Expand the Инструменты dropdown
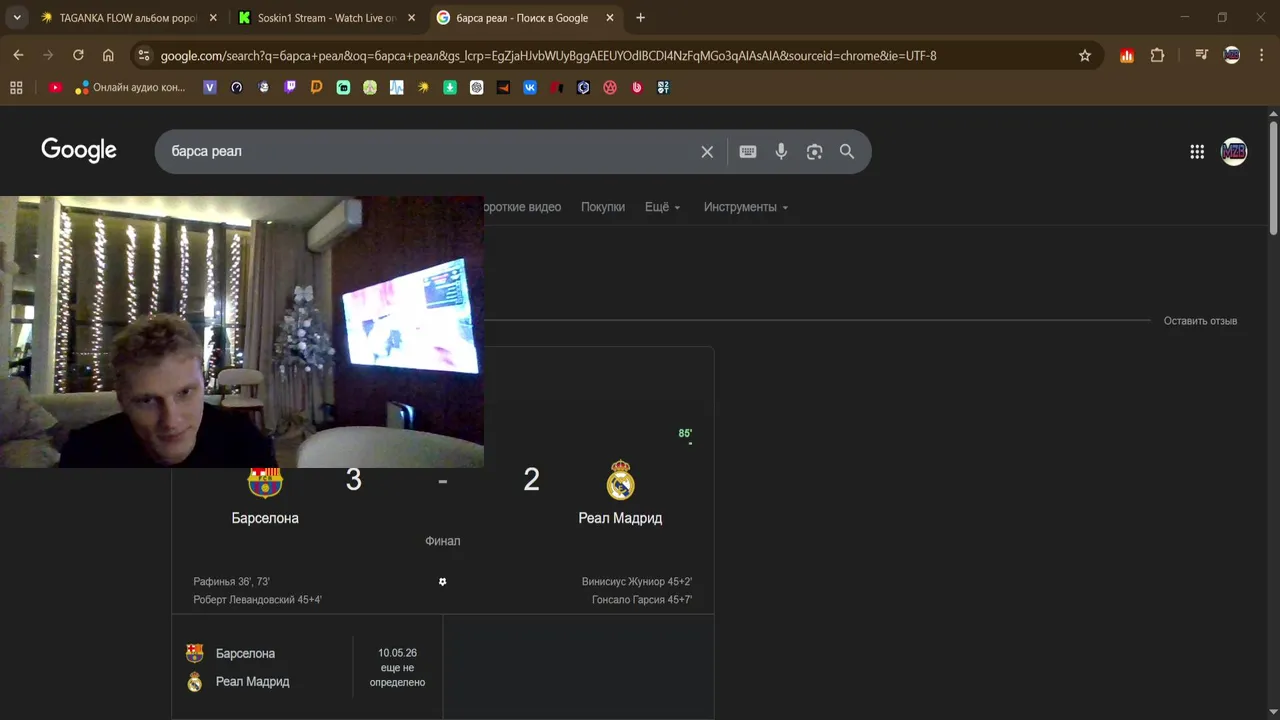The width and height of the screenshot is (1280, 720). [x=746, y=207]
